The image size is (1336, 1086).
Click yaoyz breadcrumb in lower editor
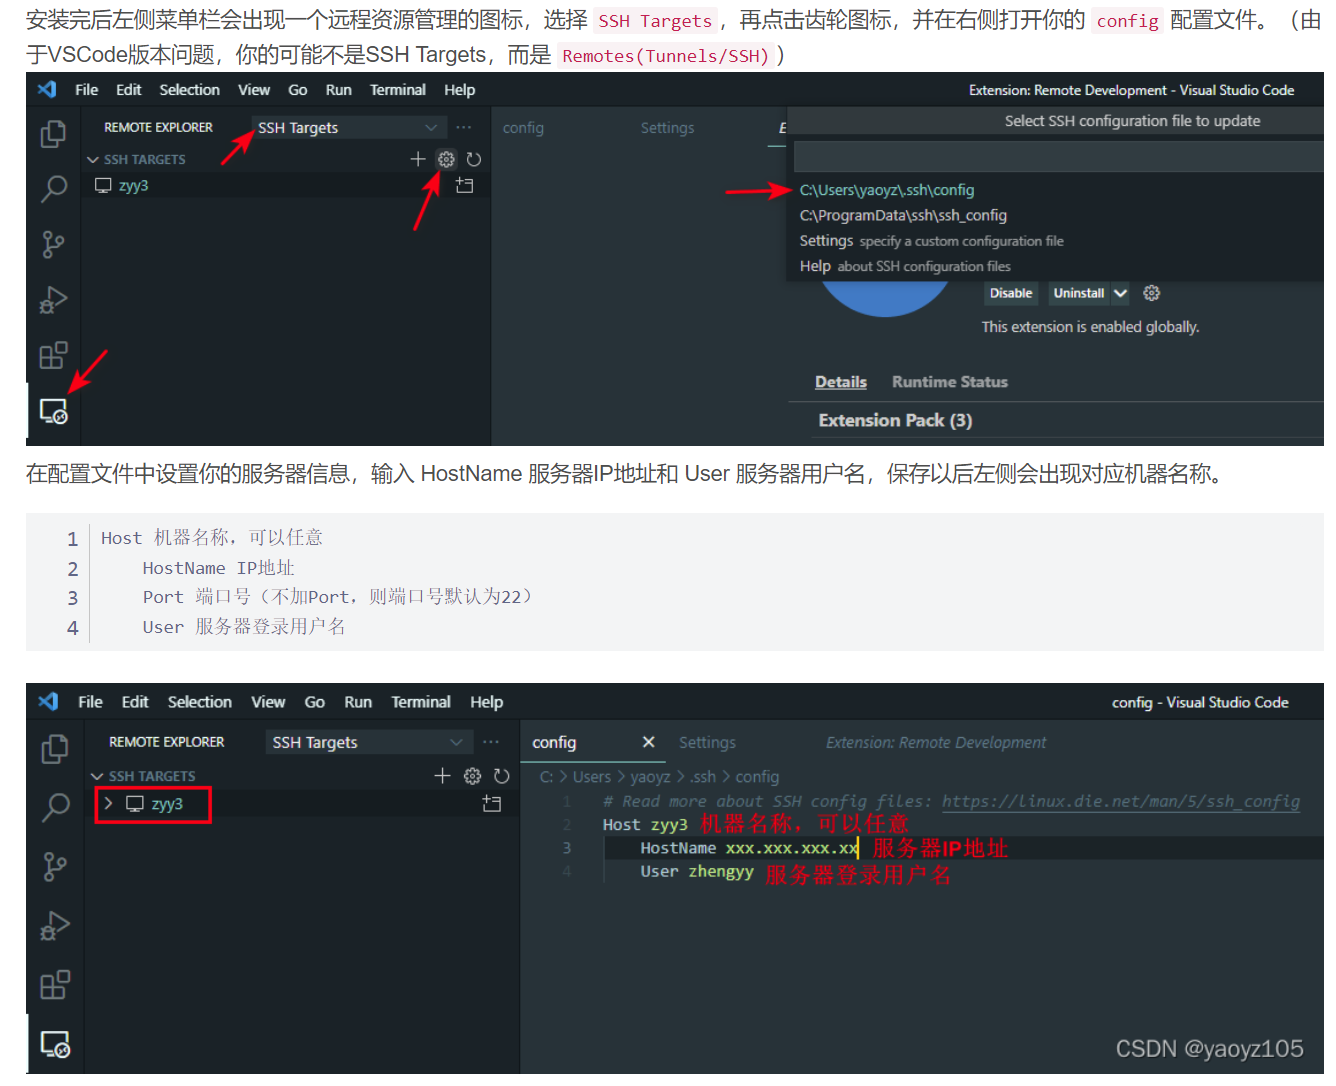click(651, 777)
